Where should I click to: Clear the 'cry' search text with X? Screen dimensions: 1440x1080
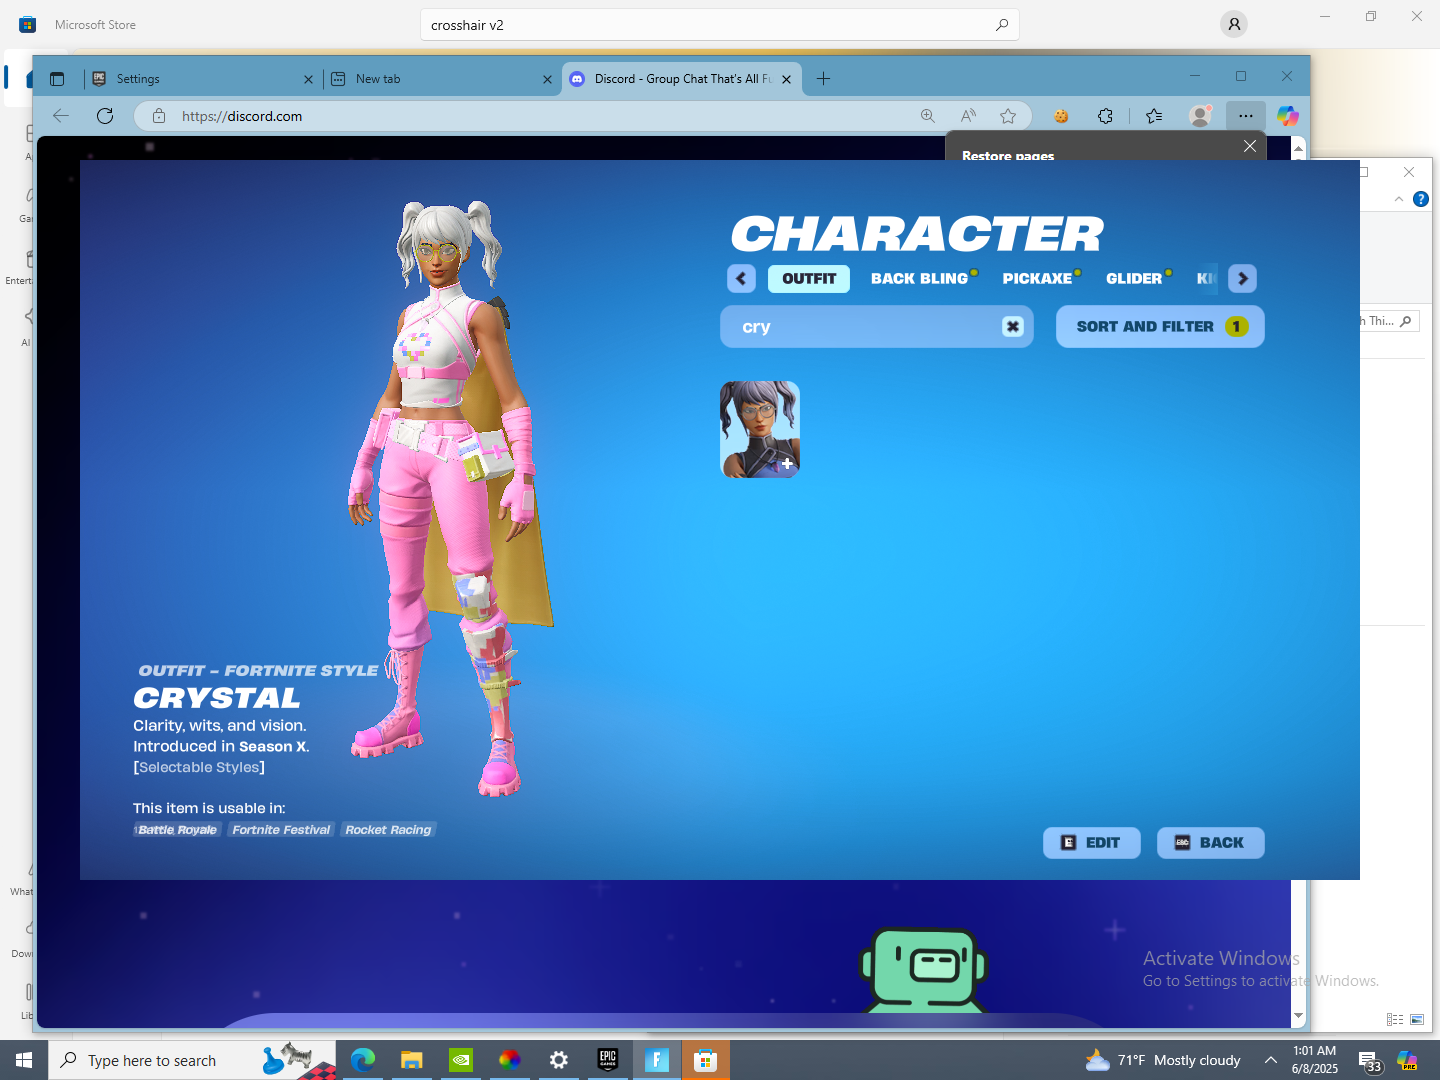tap(1013, 327)
